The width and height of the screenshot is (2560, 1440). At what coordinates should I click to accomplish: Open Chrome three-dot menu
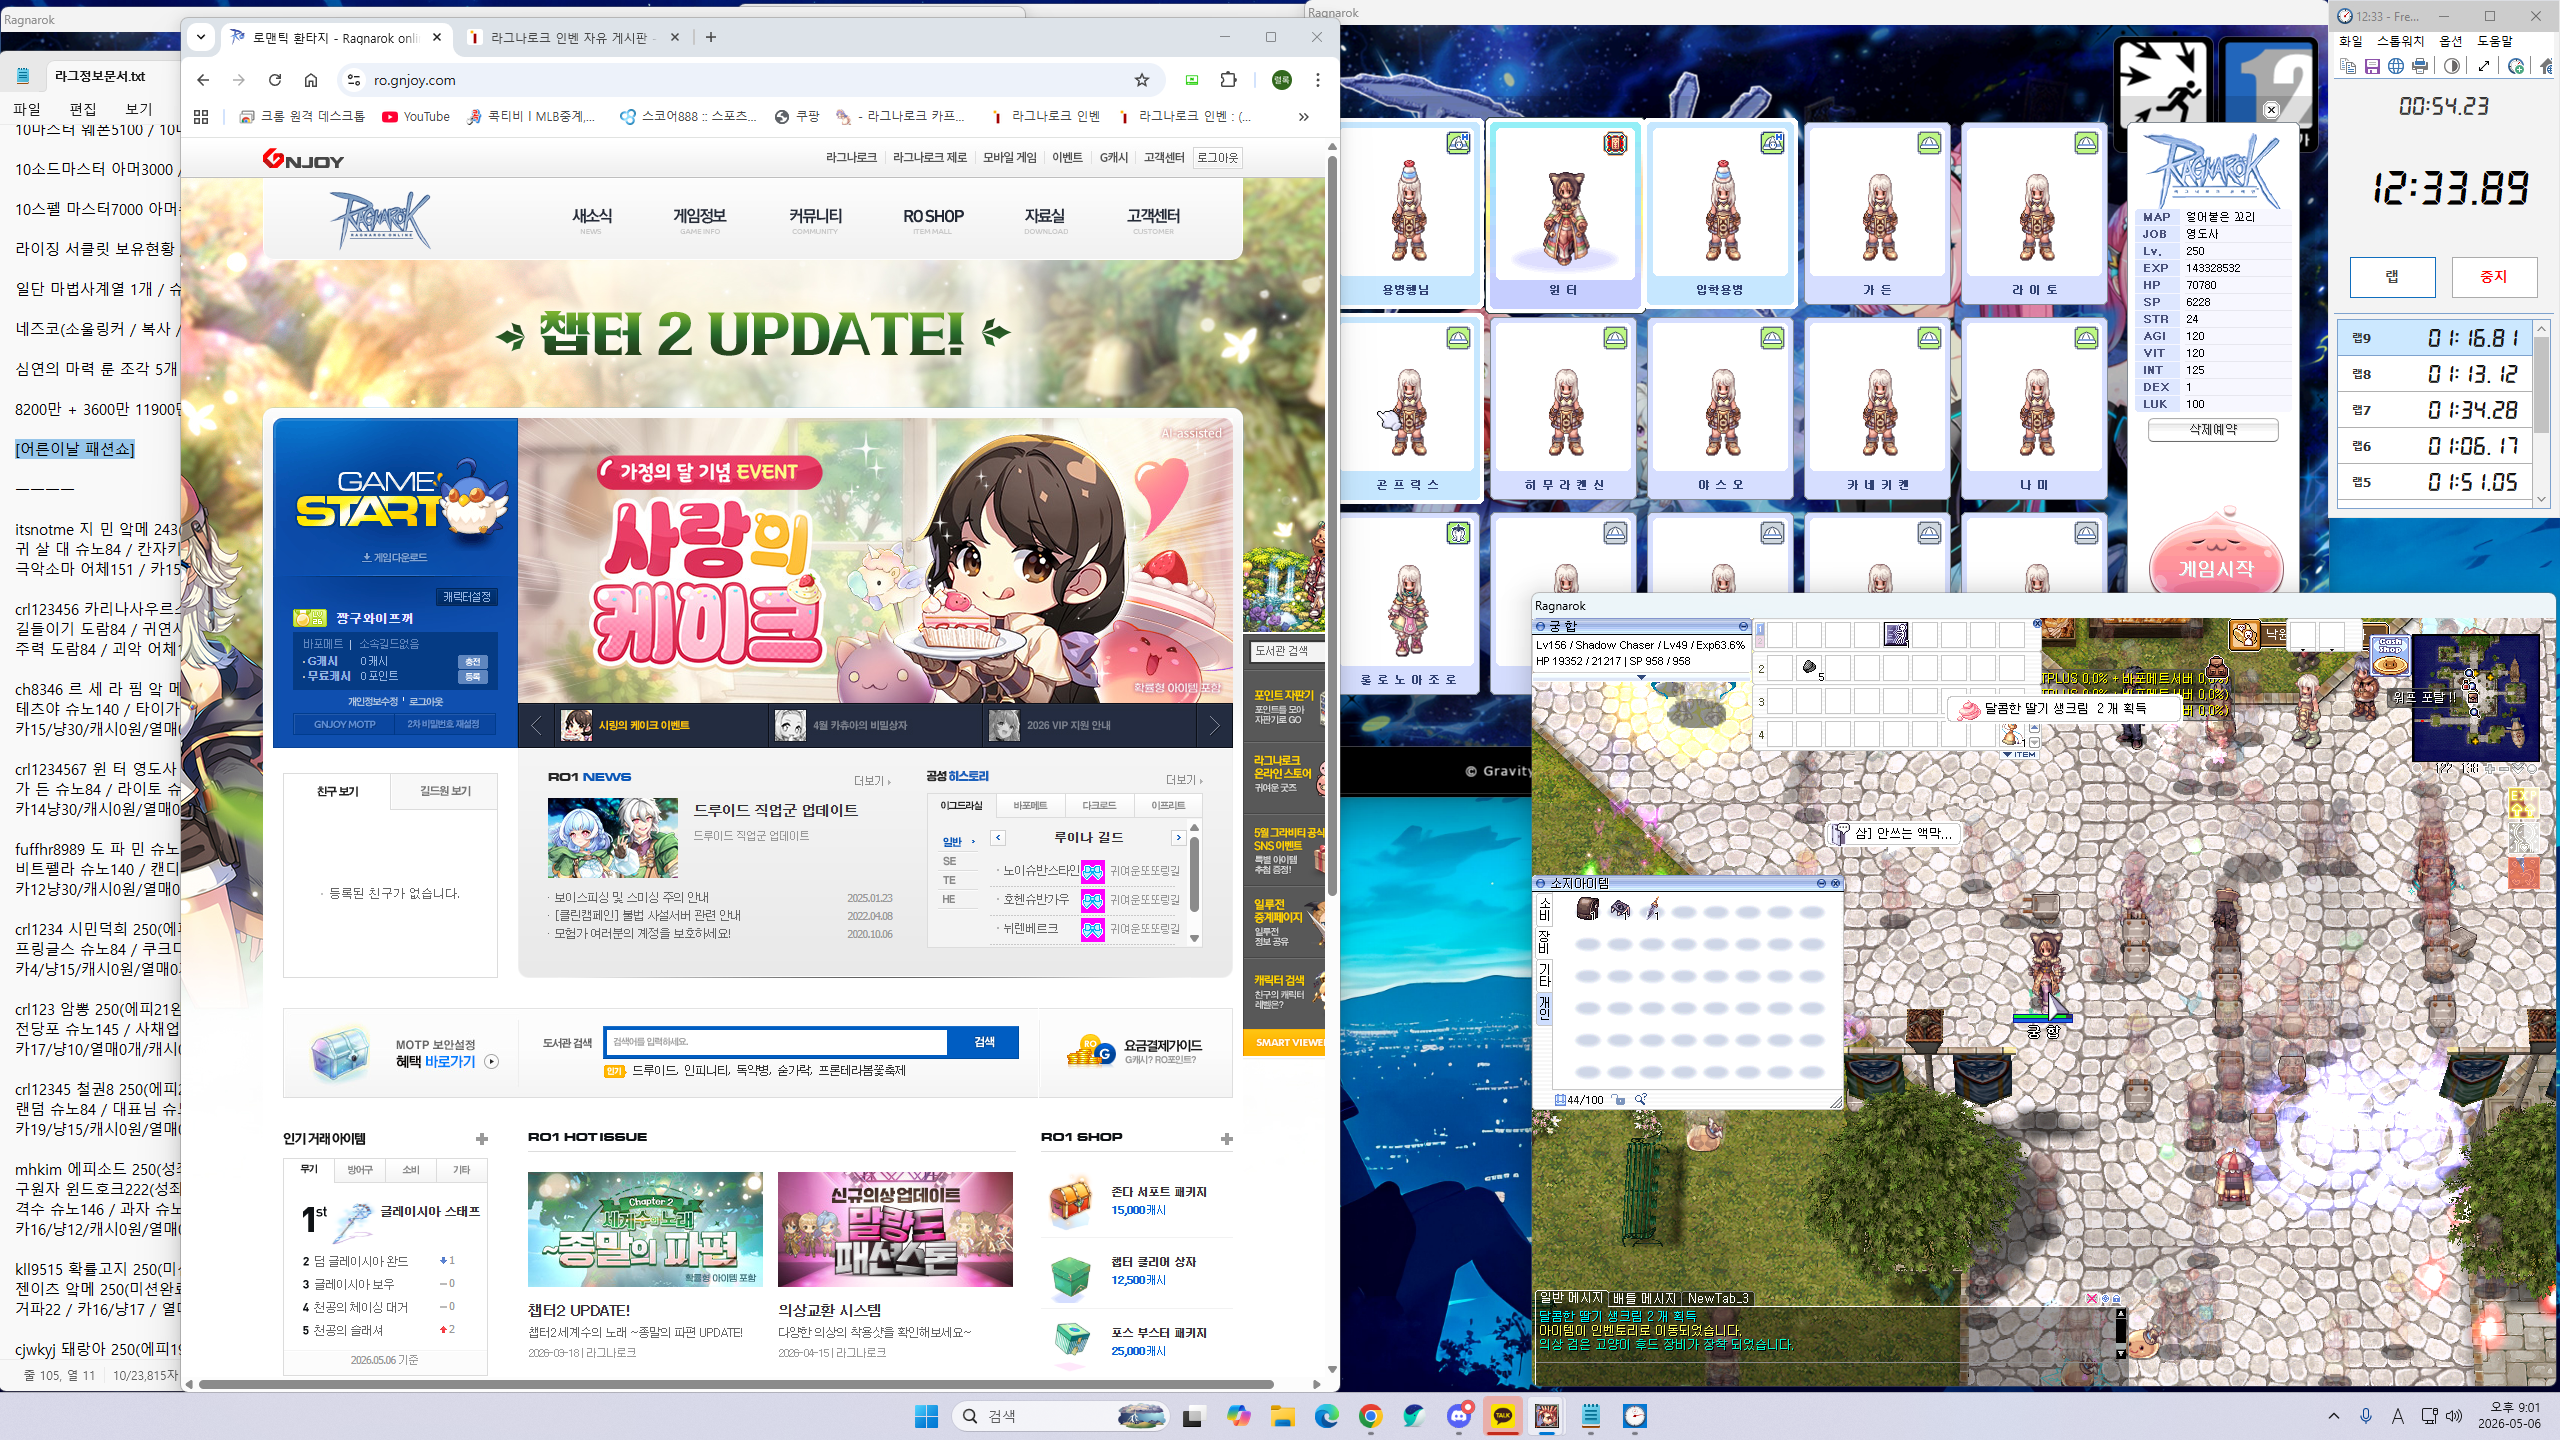tap(1318, 80)
